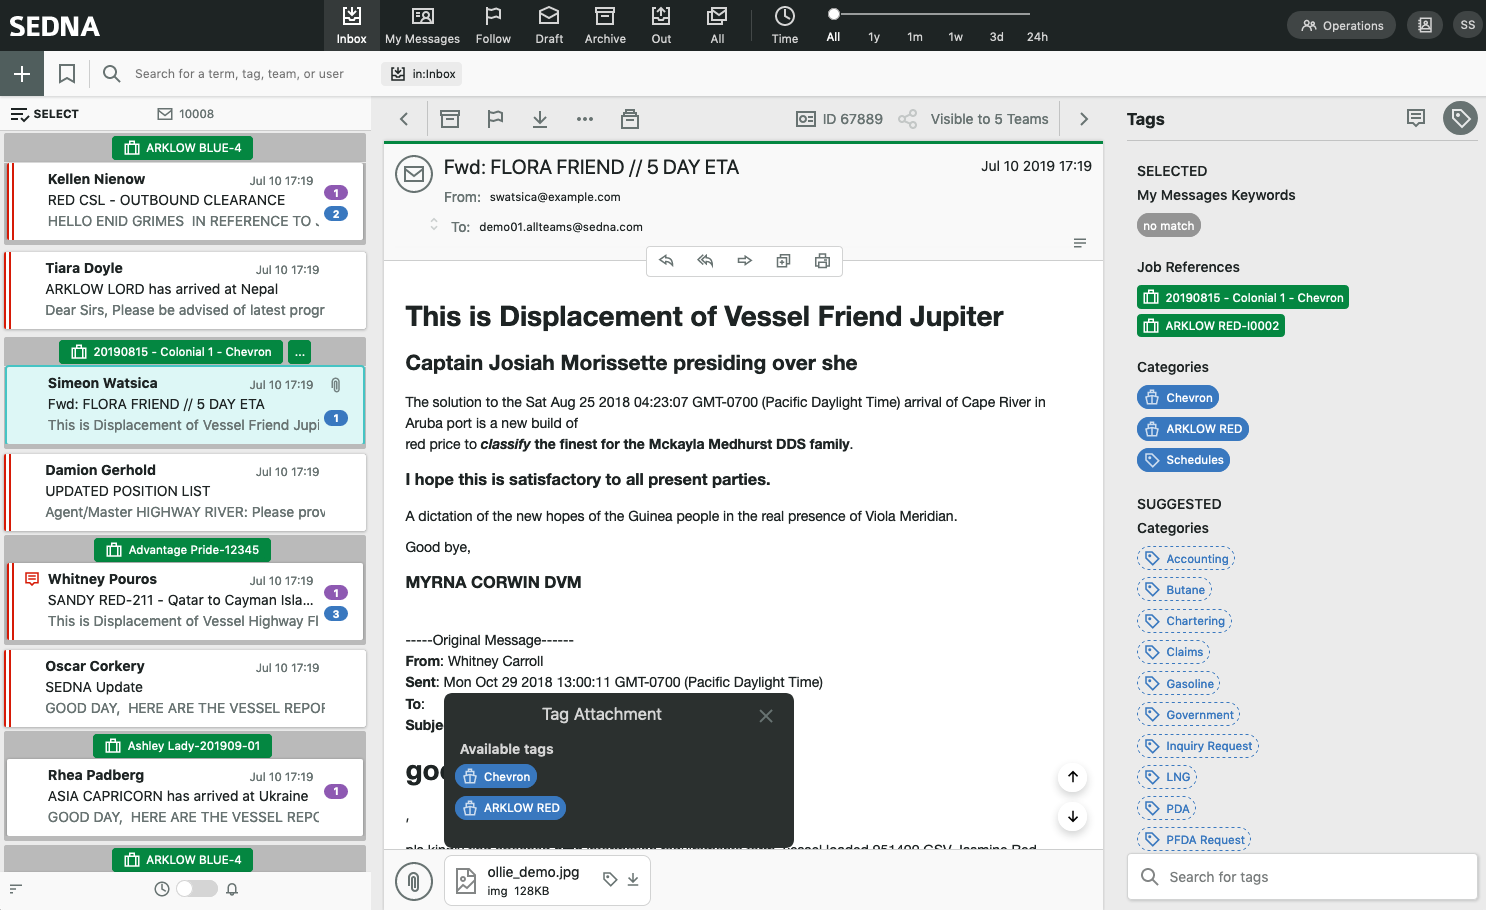Toggle the clock switch at the bottom left

(x=196, y=888)
